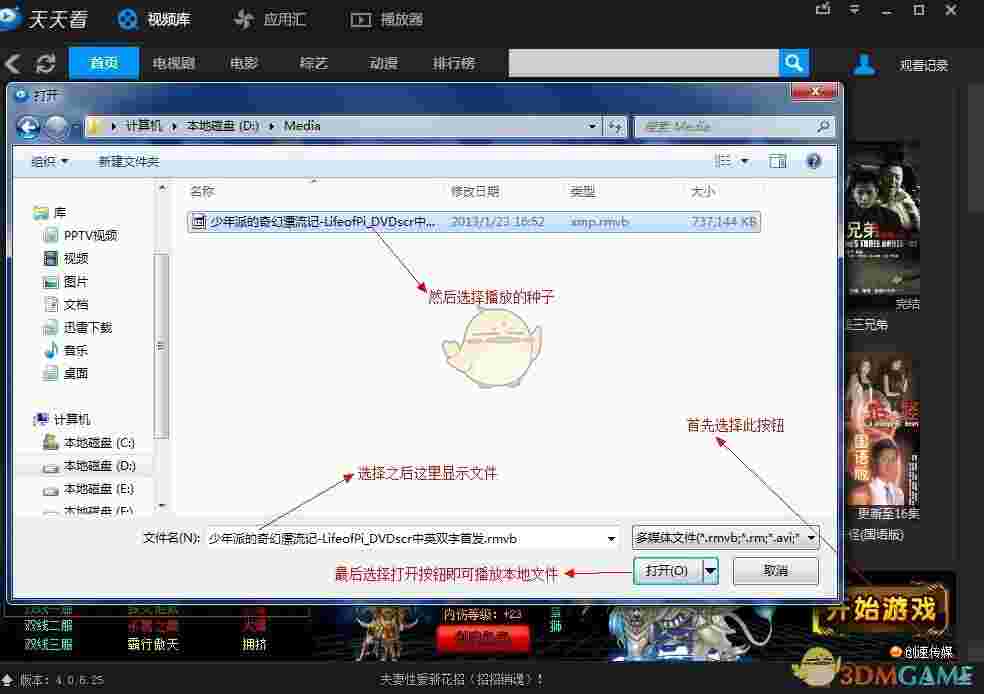This screenshot has height=694, width=984.
Task: Open the dialog's Help question mark icon
Action: [813, 161]
